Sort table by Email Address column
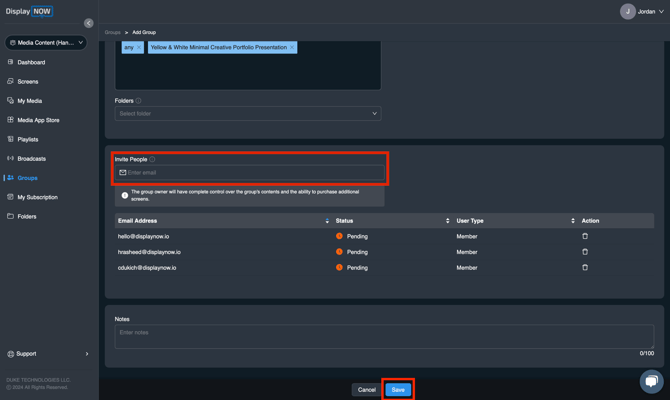Image resolution: width=670 pixels, height=400 pixels. pos(327,221)
